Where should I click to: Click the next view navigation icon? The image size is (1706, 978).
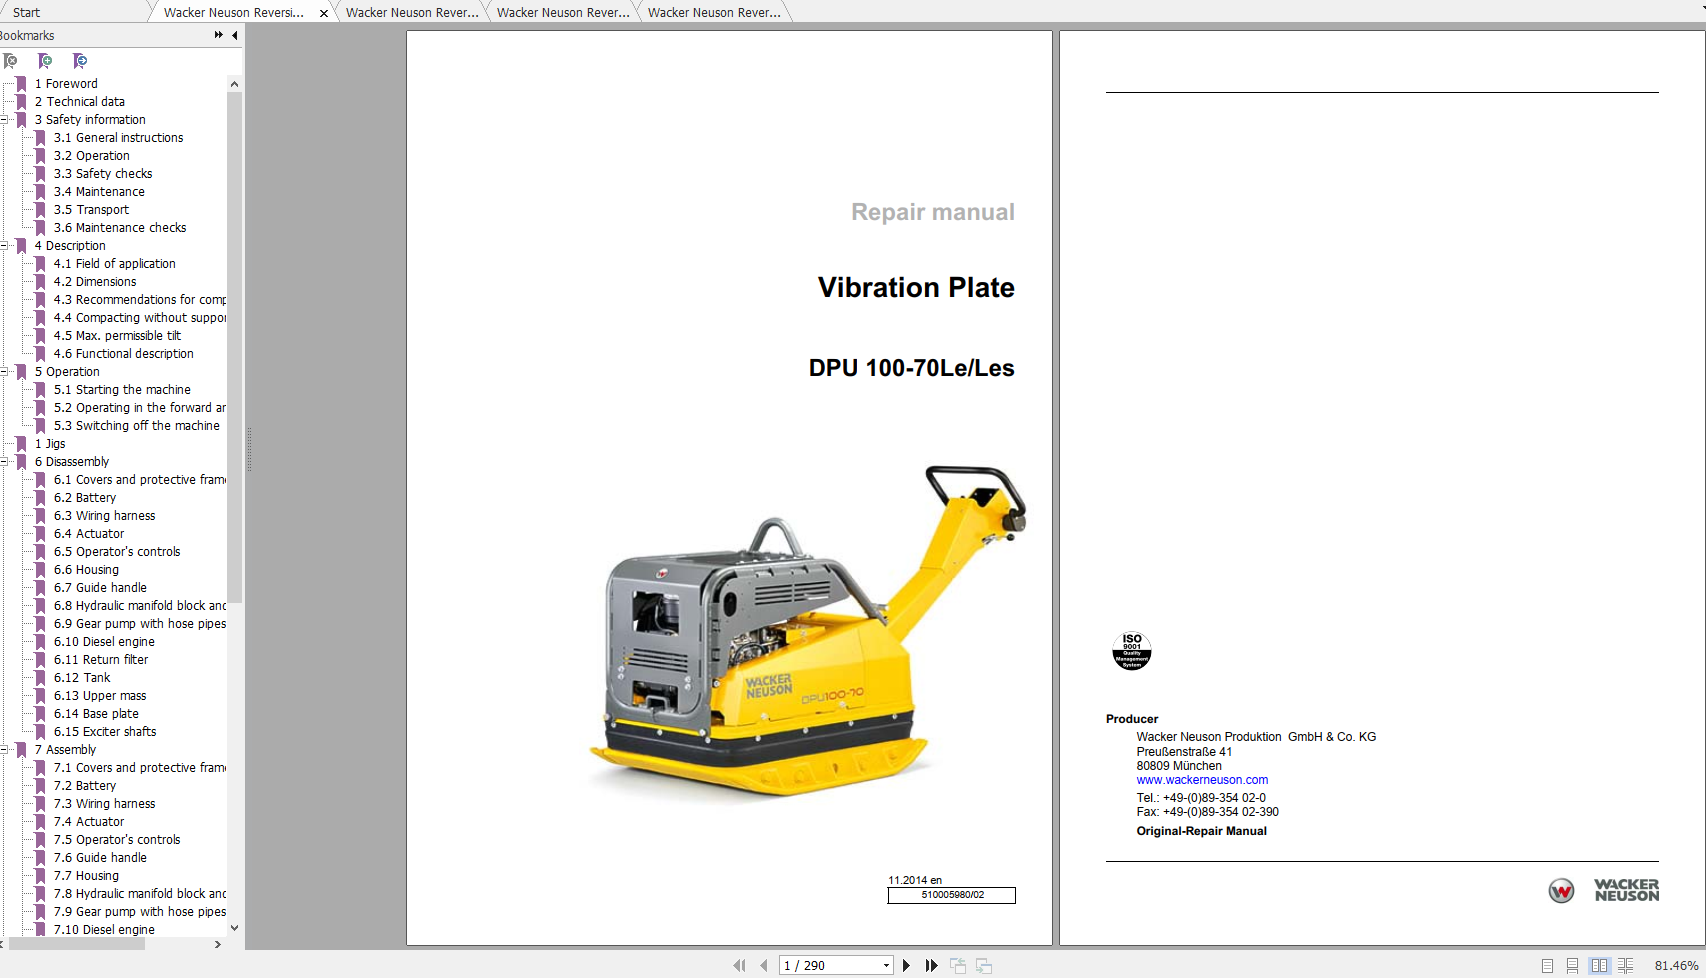[x=984, y=965]
